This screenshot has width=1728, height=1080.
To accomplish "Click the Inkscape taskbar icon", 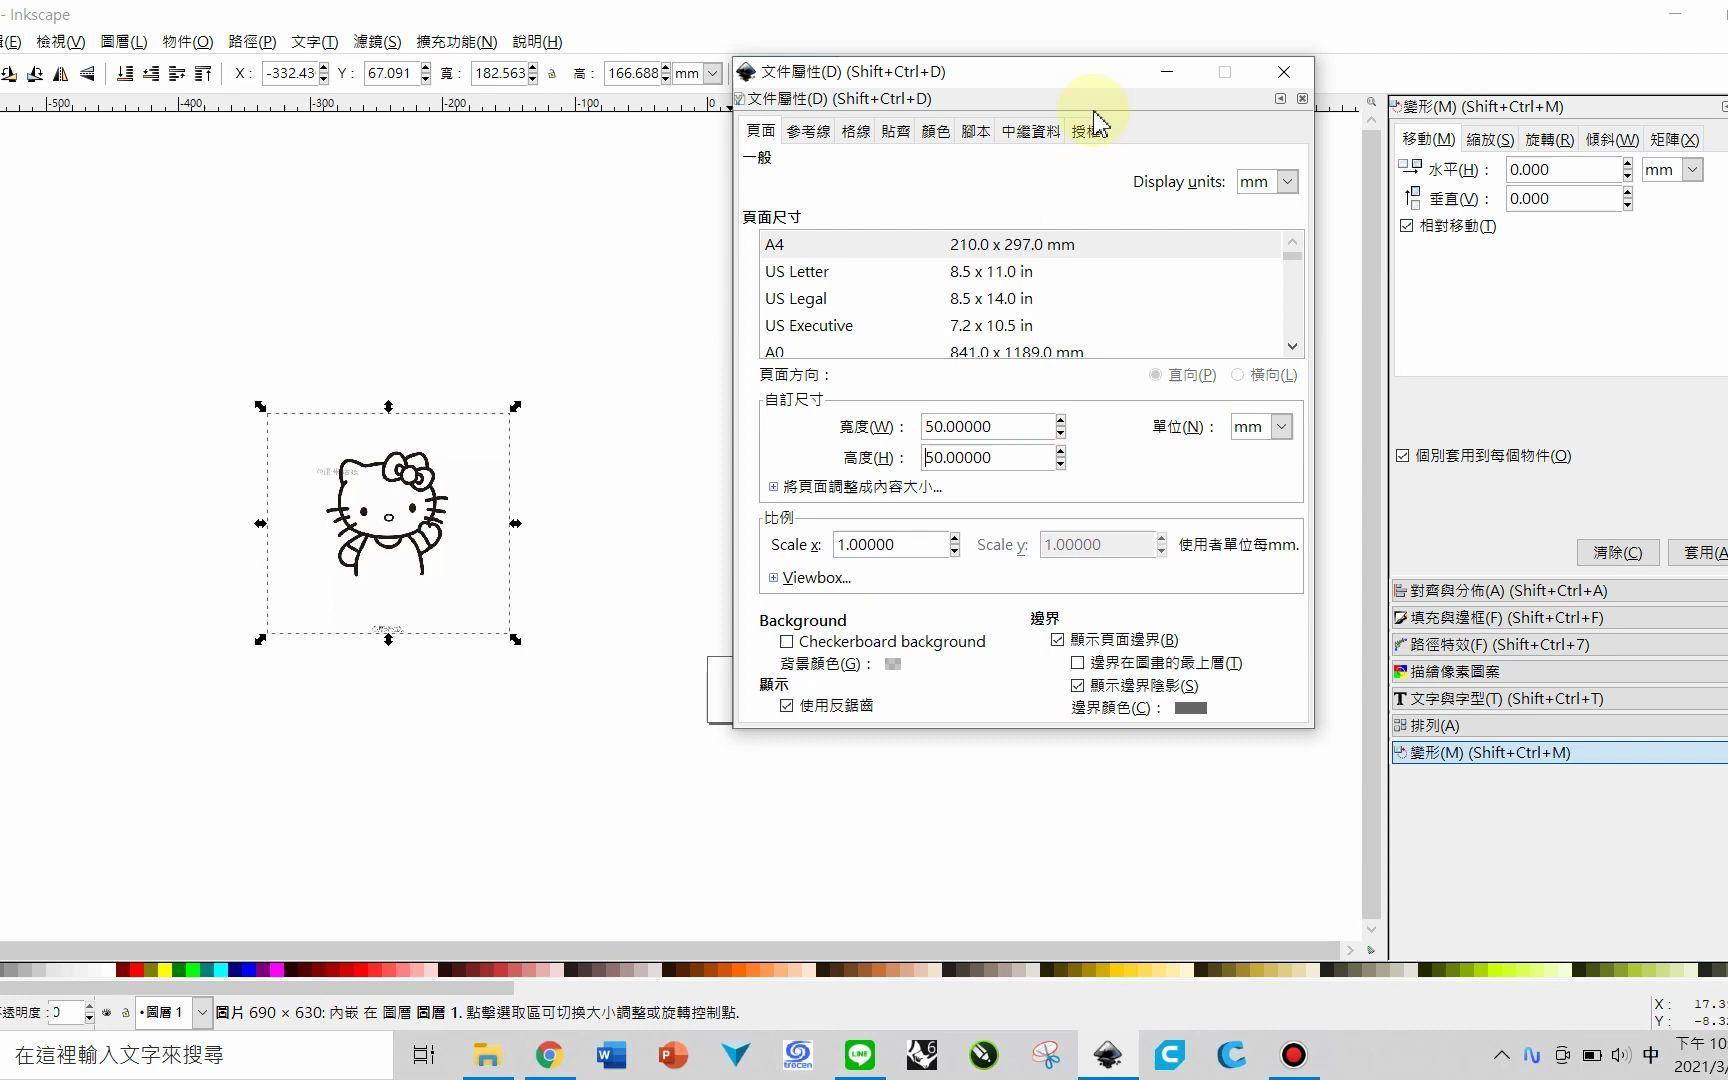I will pyautogui.click(x=1108, y=1055).
